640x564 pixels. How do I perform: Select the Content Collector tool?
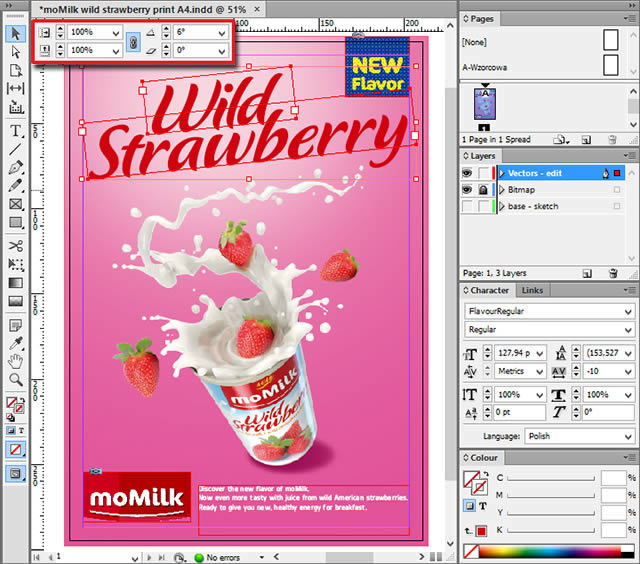tap(16, 107)
